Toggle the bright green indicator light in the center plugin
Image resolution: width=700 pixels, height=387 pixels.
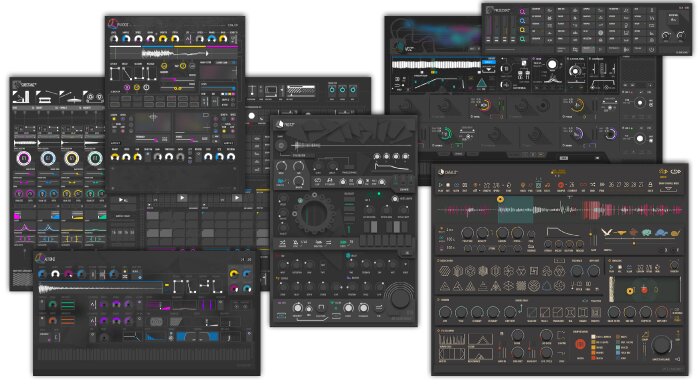point(379,194)
